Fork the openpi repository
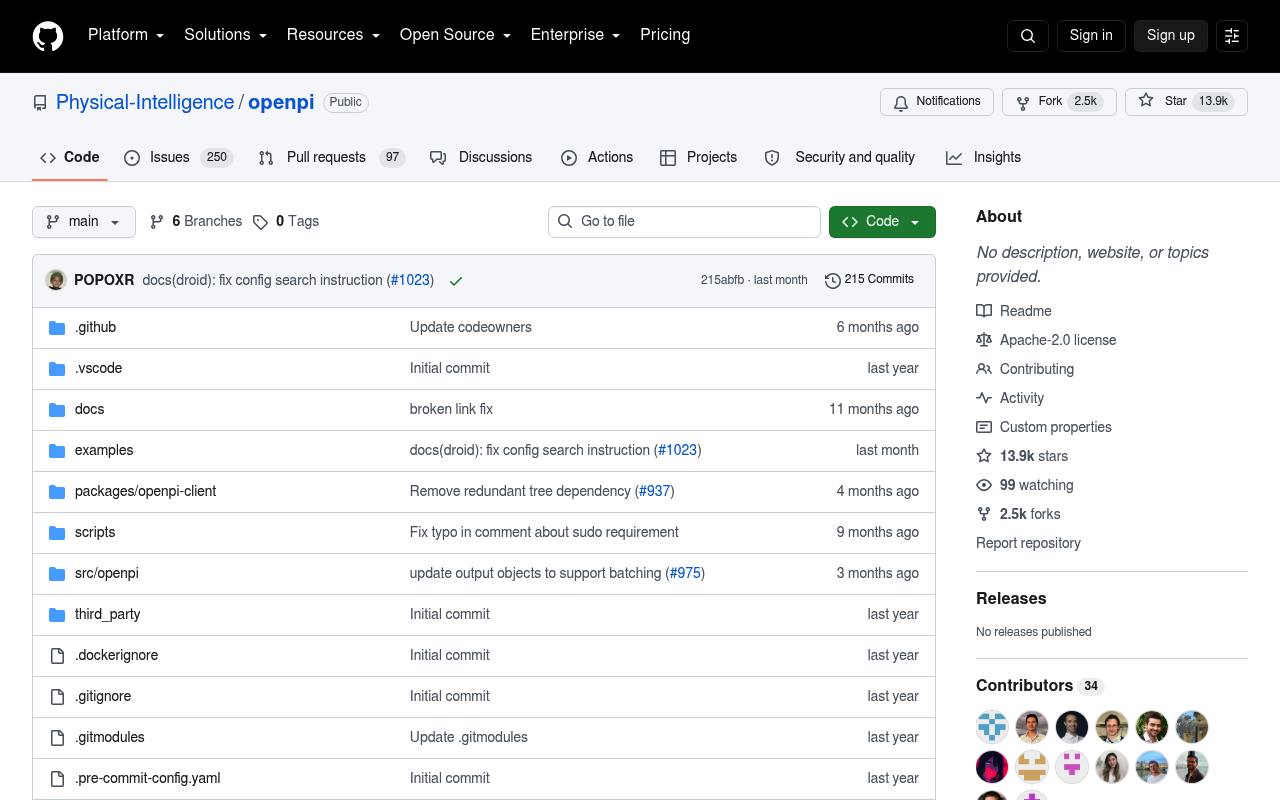The height and width of the screenshot is (800, 1280). pyautogui.click(x=1059, y=102)
